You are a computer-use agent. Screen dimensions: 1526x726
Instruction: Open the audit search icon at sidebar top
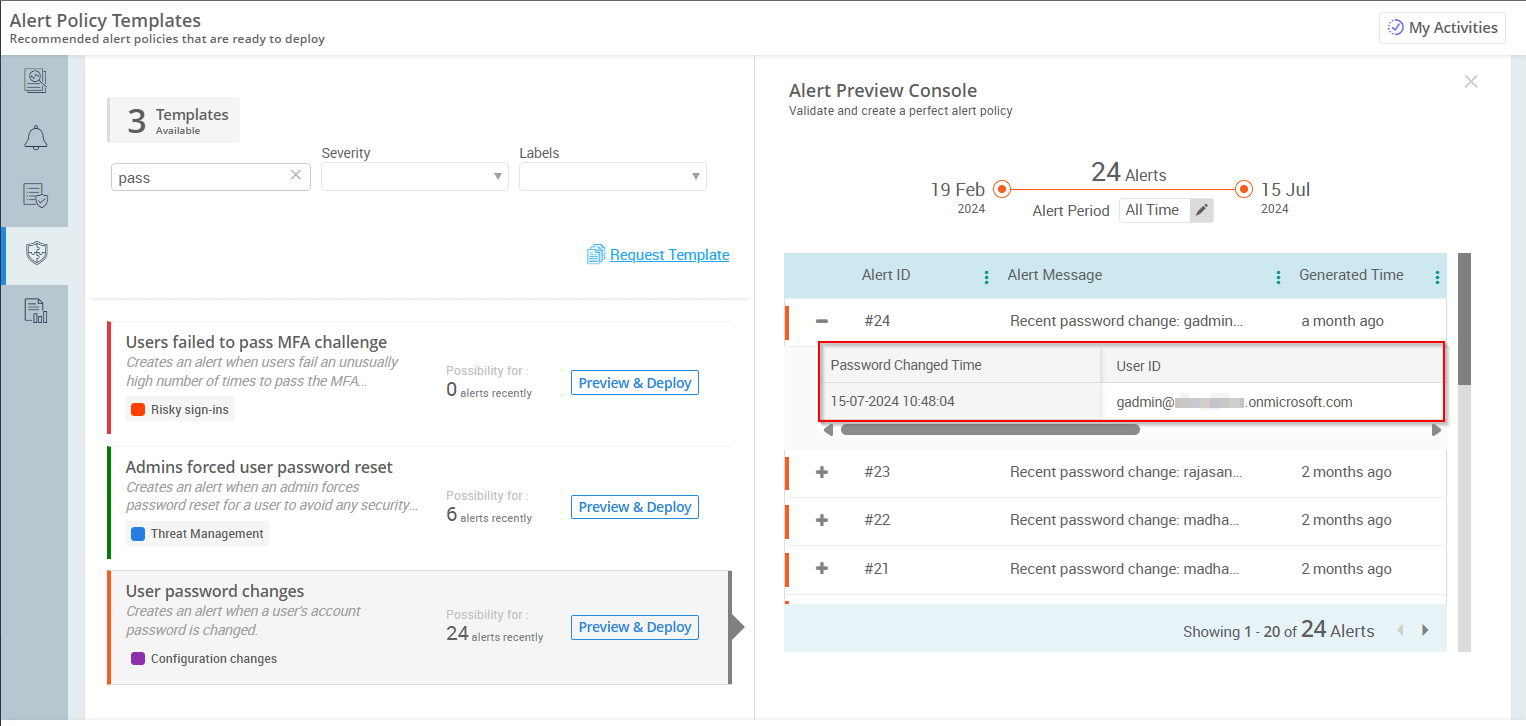tap(34, 80)
